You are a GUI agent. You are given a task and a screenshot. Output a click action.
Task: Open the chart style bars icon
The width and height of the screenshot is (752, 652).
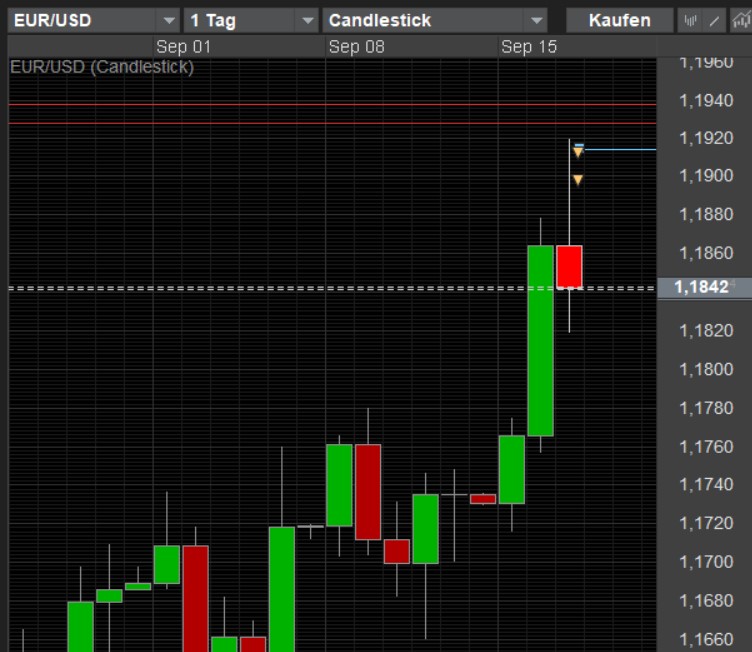pos(690,21)
